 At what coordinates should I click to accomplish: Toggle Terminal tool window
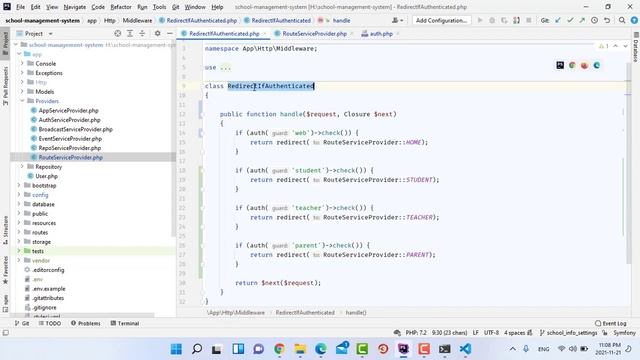pyautogui.click(x=125, y=323)
